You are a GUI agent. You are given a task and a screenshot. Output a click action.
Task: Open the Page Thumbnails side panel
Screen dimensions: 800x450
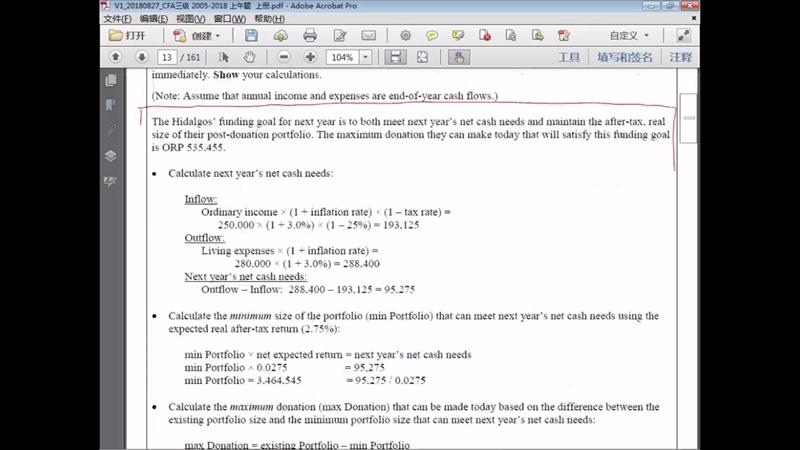(110, 80)
